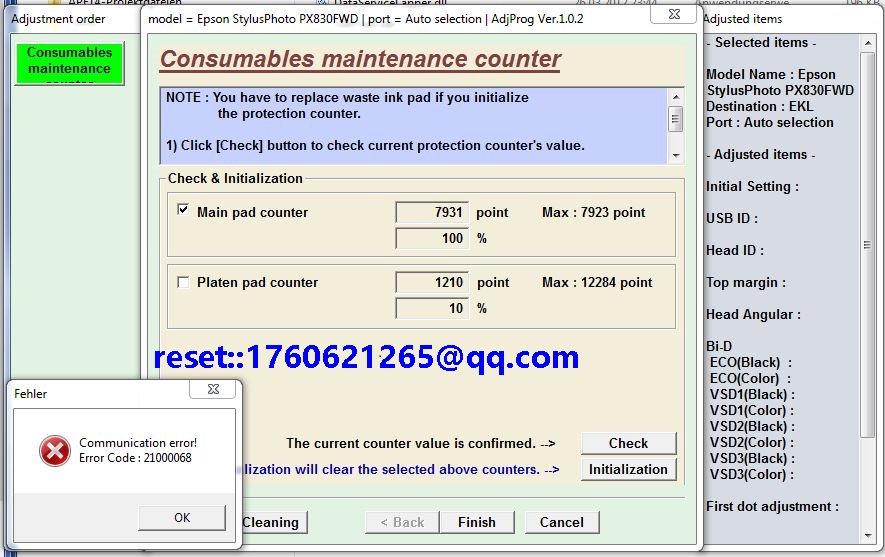Click 'First dot adjustment :' in Adjusted items
This screenshot has width=885, height=557.
point(772,507)
